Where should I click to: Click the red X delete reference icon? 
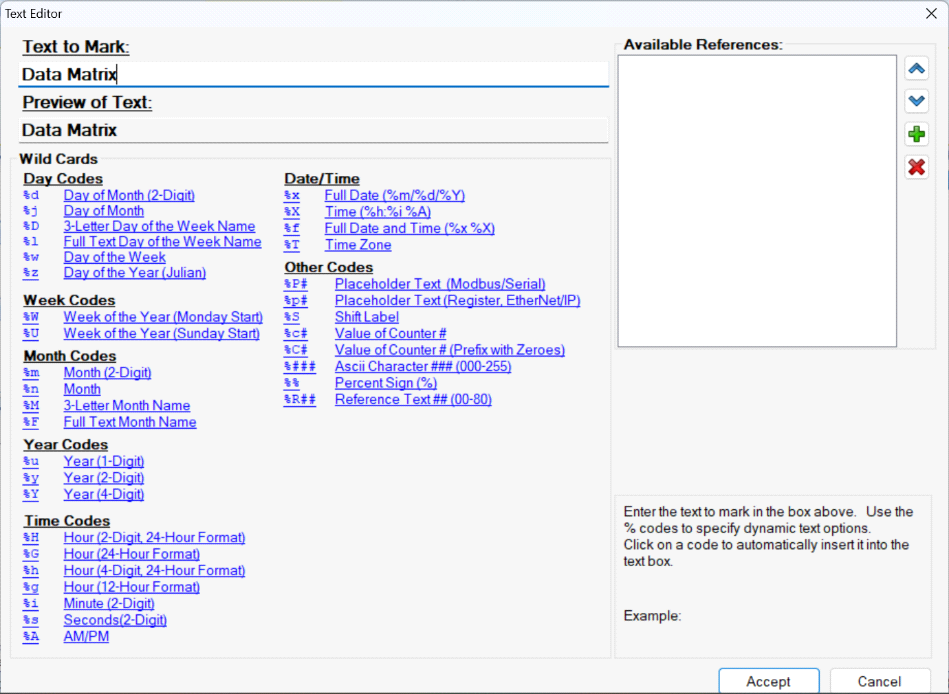pyautogui.click(x=916, y=167)
